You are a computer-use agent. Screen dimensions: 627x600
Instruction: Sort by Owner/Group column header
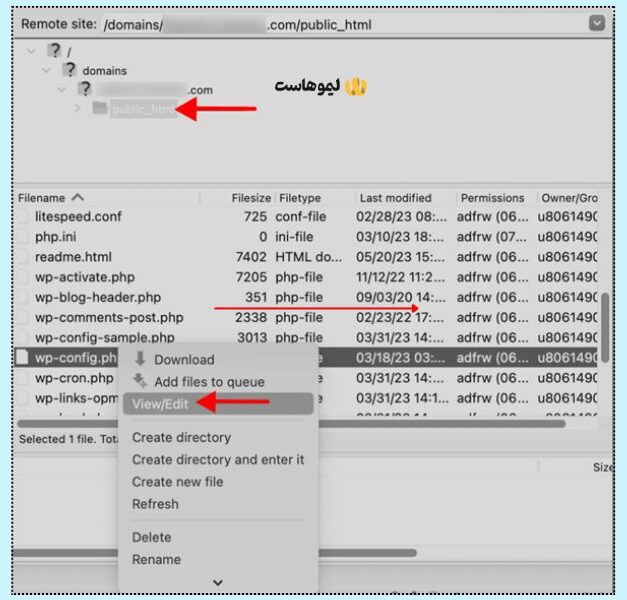569,198
